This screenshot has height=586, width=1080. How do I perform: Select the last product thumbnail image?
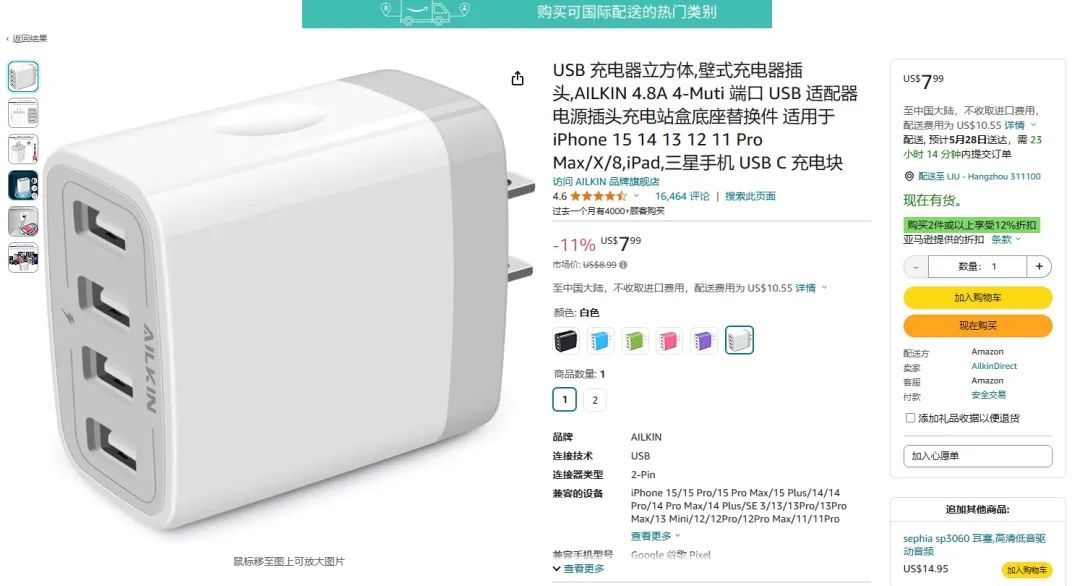tap(23, 258)
